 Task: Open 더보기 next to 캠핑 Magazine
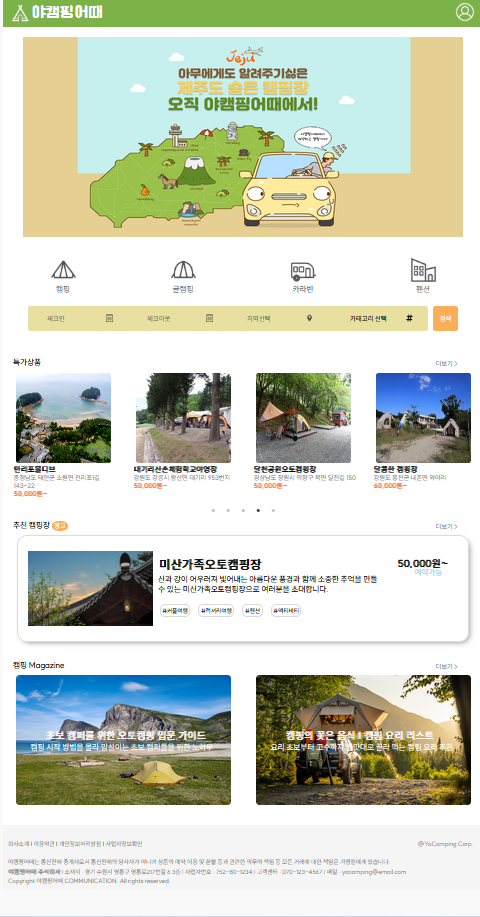tap(446, 666)
